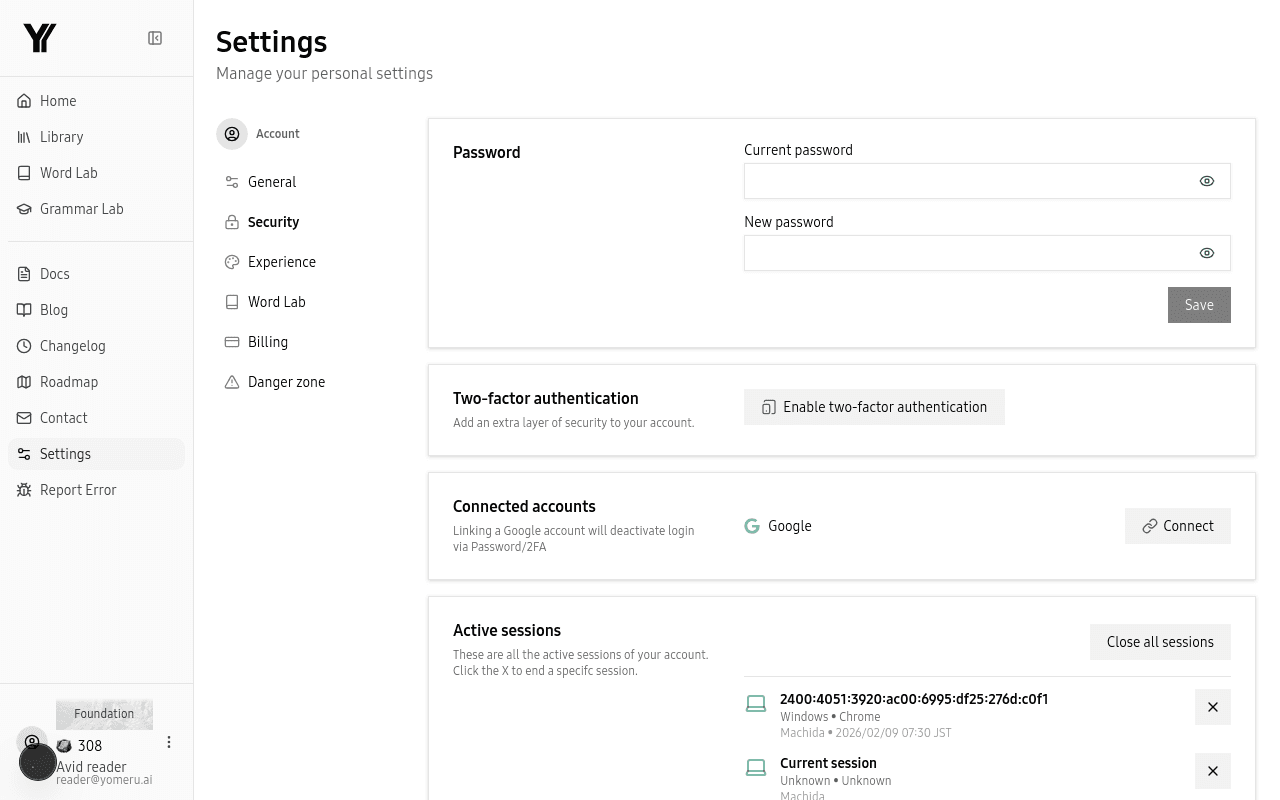Open the Library section

61,137
